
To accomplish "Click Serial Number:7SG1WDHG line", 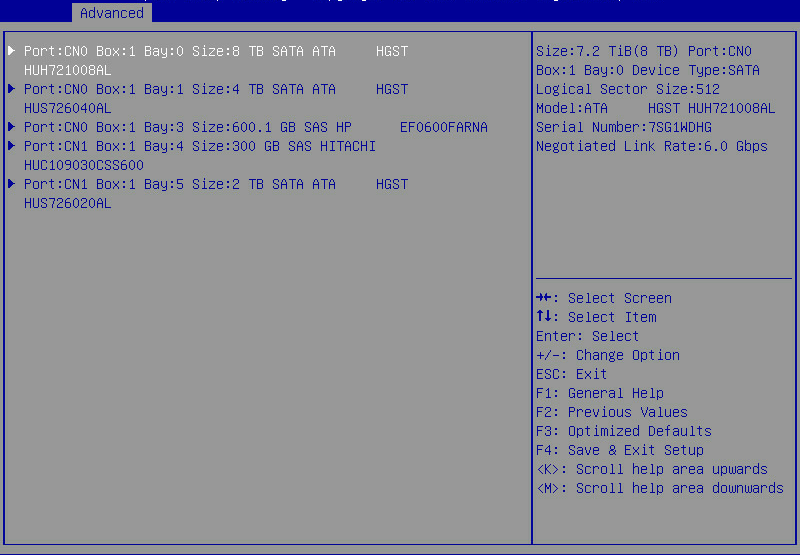I will pyautogui.click(x=623, y=127).
